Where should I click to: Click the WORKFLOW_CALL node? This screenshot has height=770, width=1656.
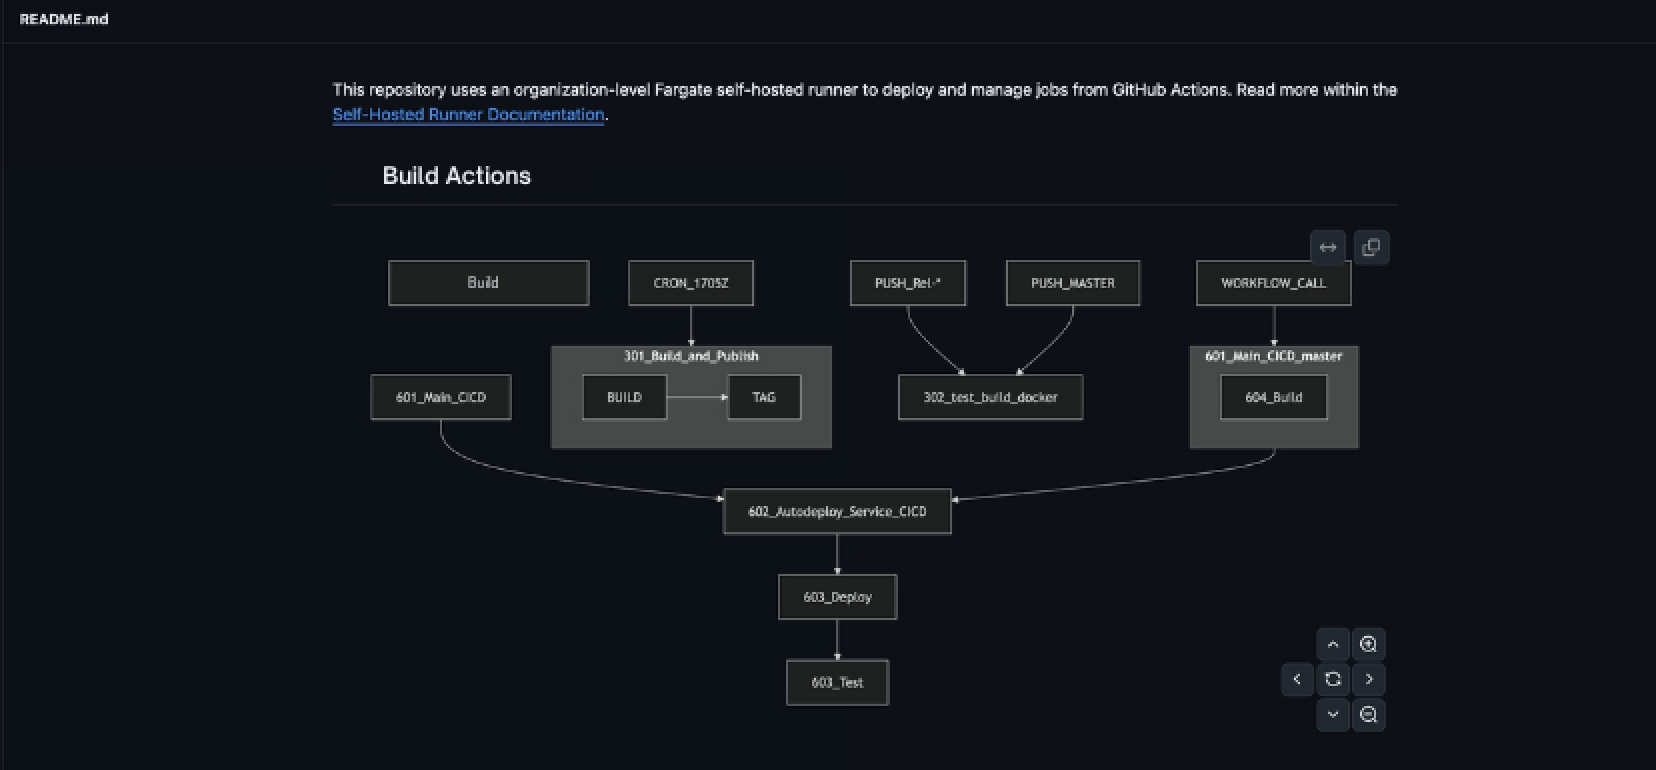pyautogui.click(x=1274, y=283)
